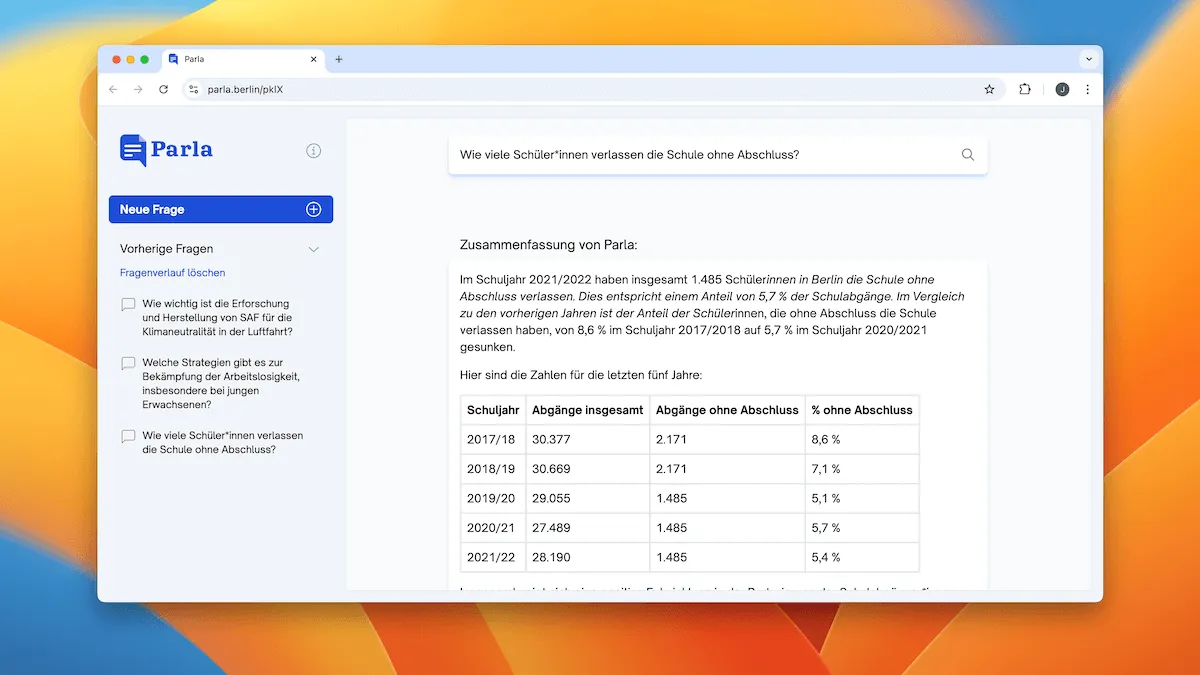Select the Parla browser tab
Screen dimensions: 1200x675
pyautogui.click(x=240, y=59)
